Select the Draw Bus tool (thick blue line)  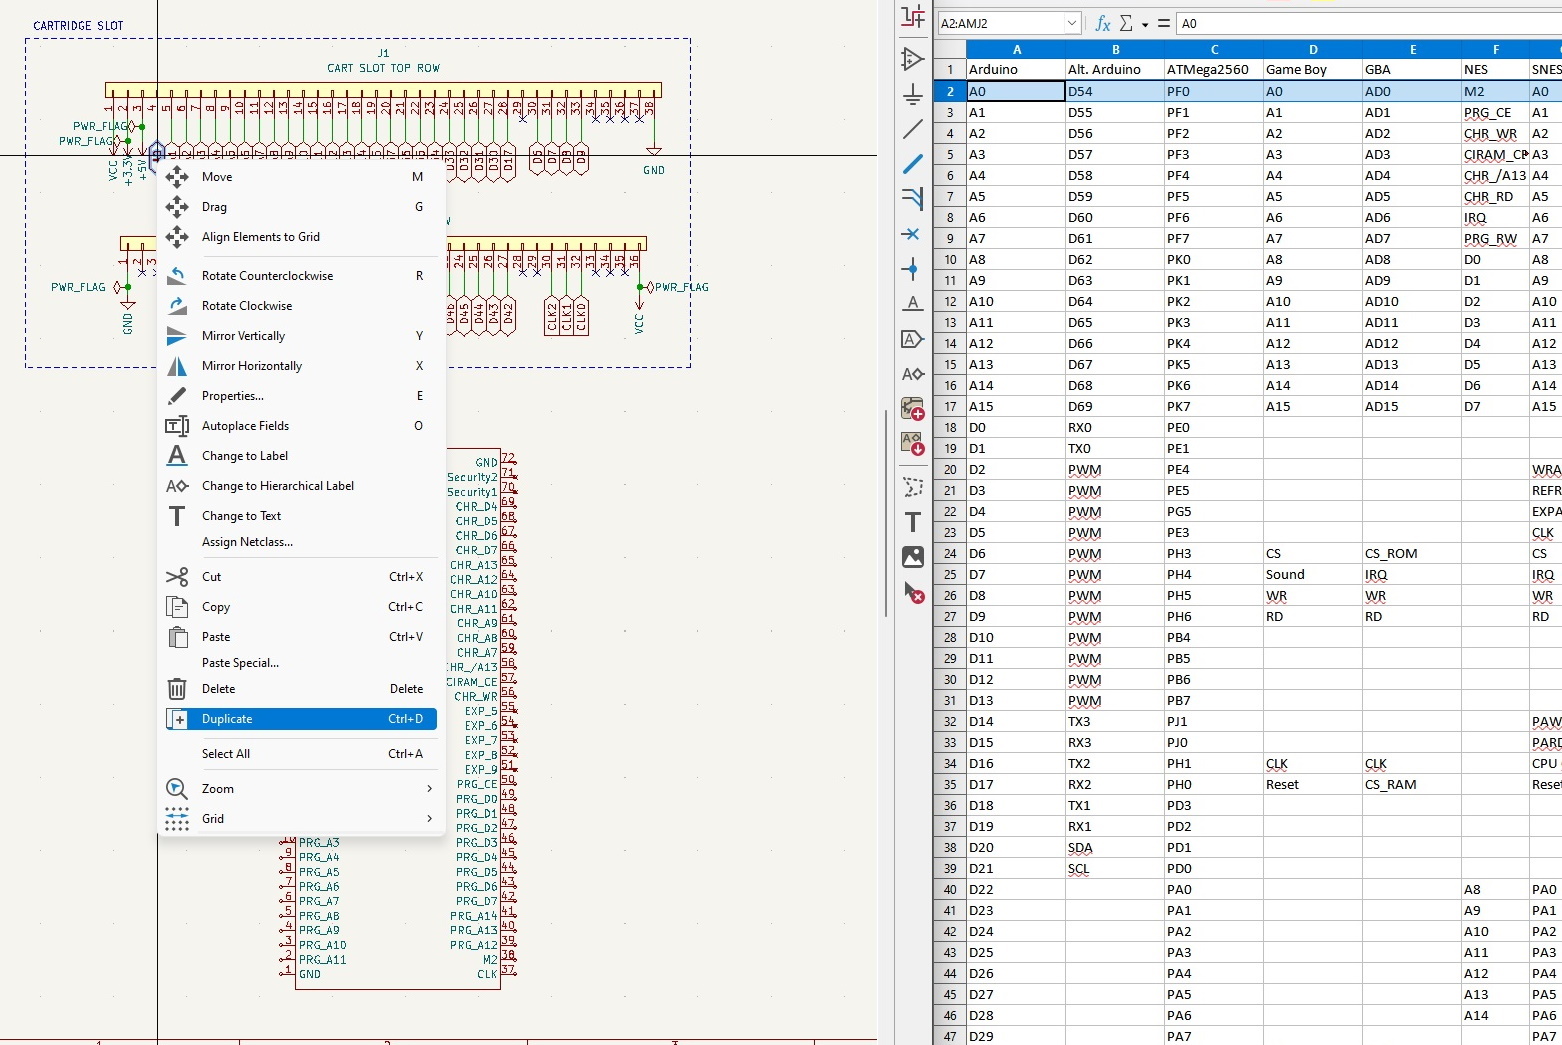click(x=912, y=164)
